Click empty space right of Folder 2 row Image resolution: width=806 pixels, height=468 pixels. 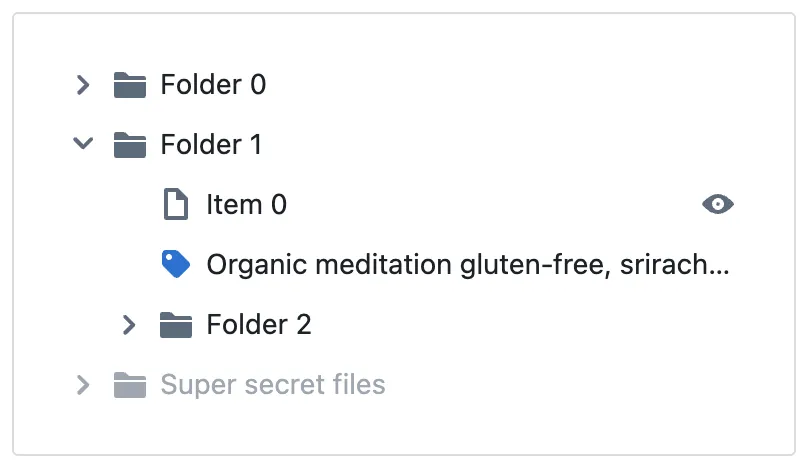520,324
